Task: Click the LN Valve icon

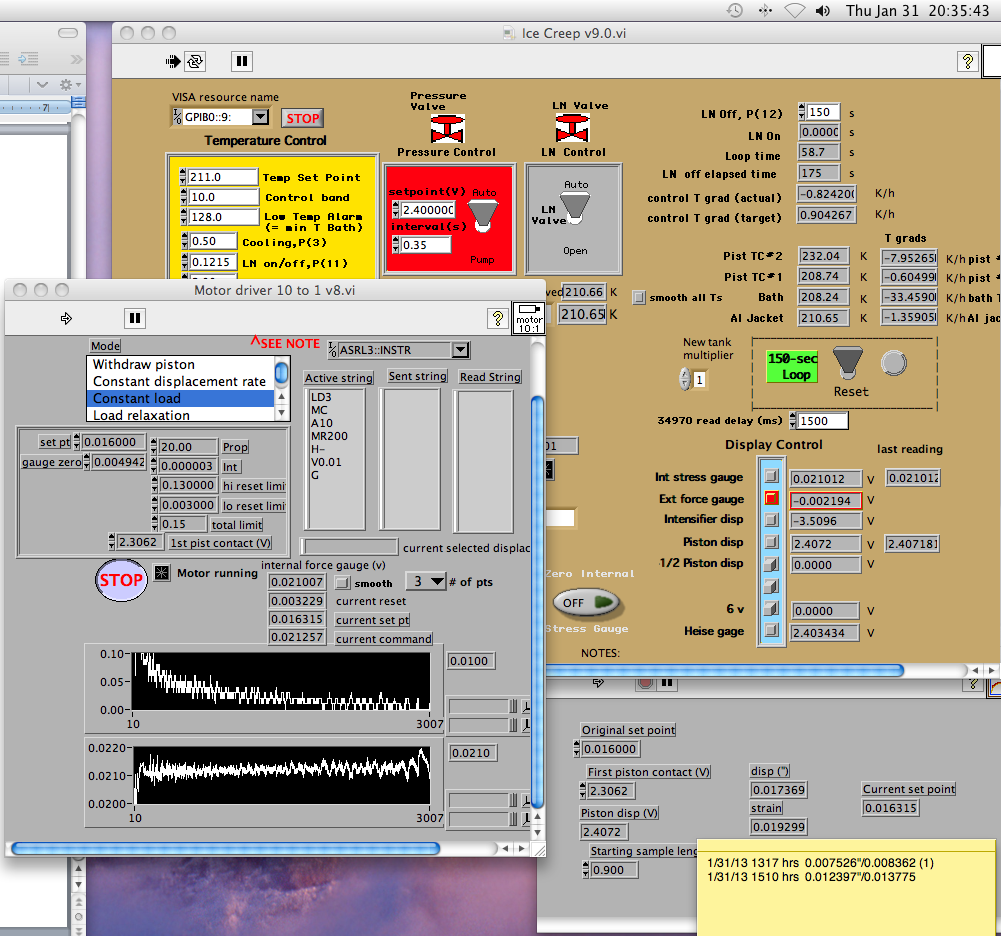Action: [572, 128]
